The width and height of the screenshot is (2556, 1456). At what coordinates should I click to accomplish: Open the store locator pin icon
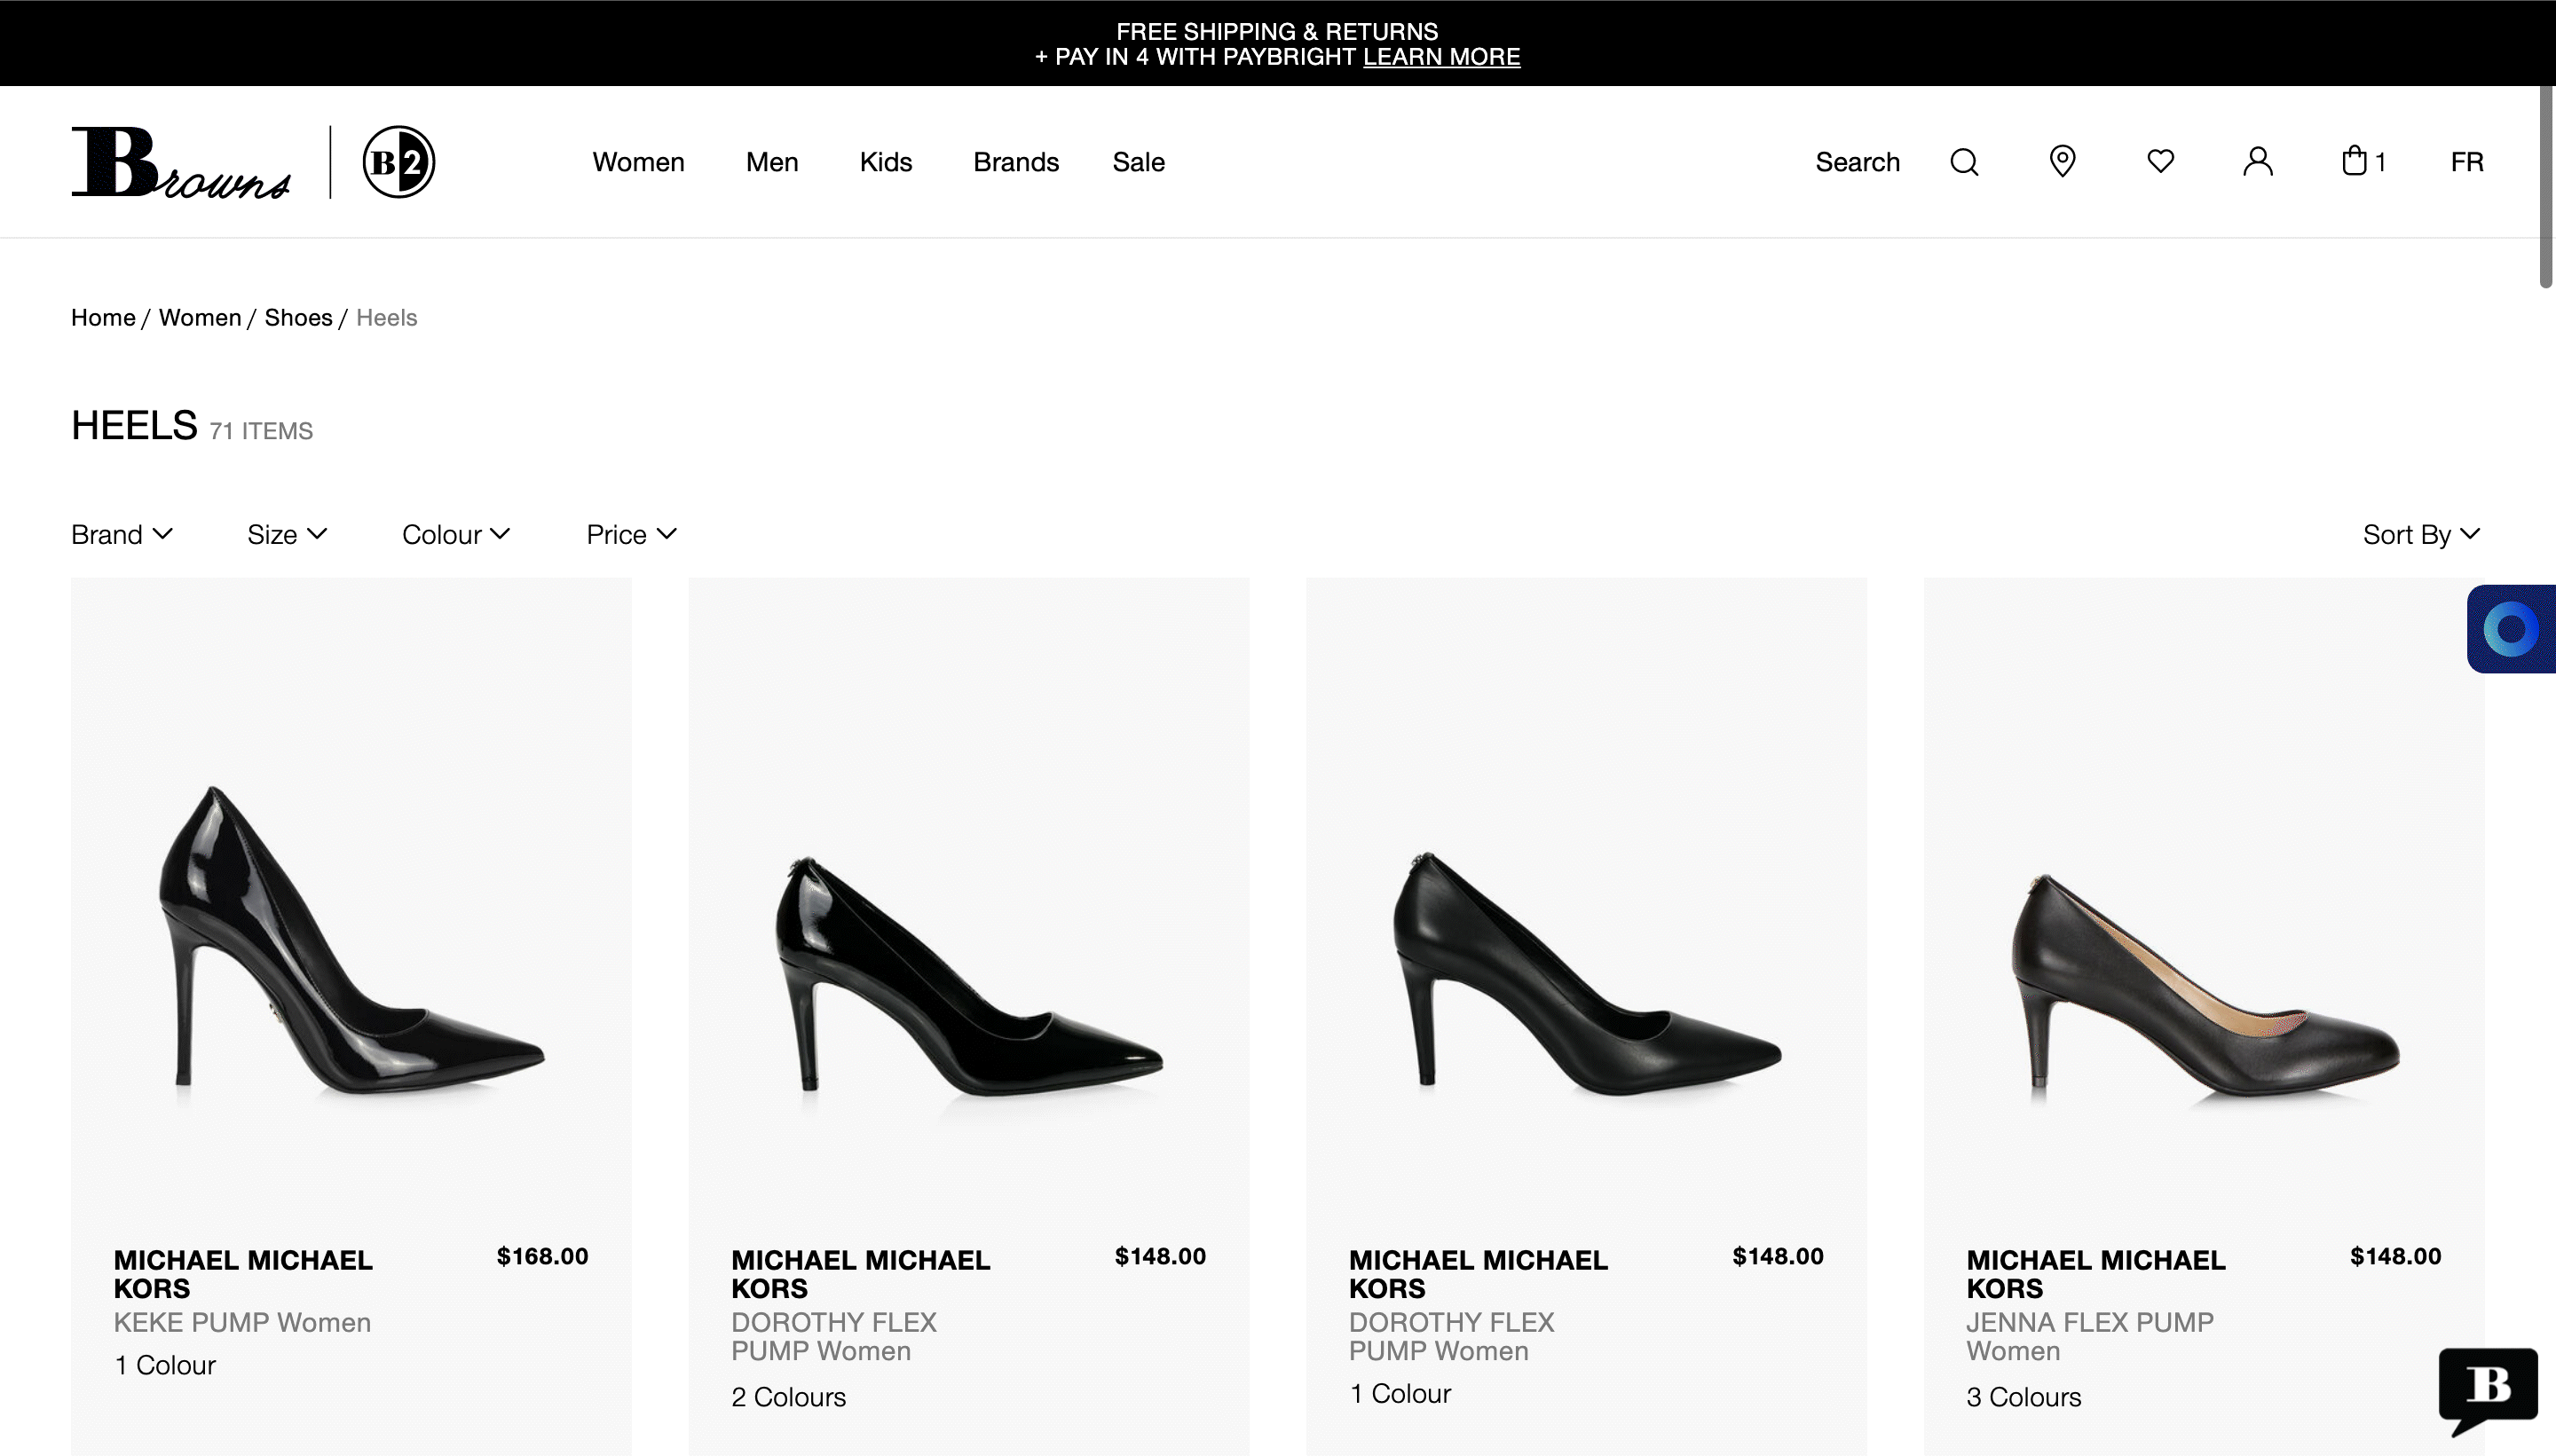coord(2062,161)
